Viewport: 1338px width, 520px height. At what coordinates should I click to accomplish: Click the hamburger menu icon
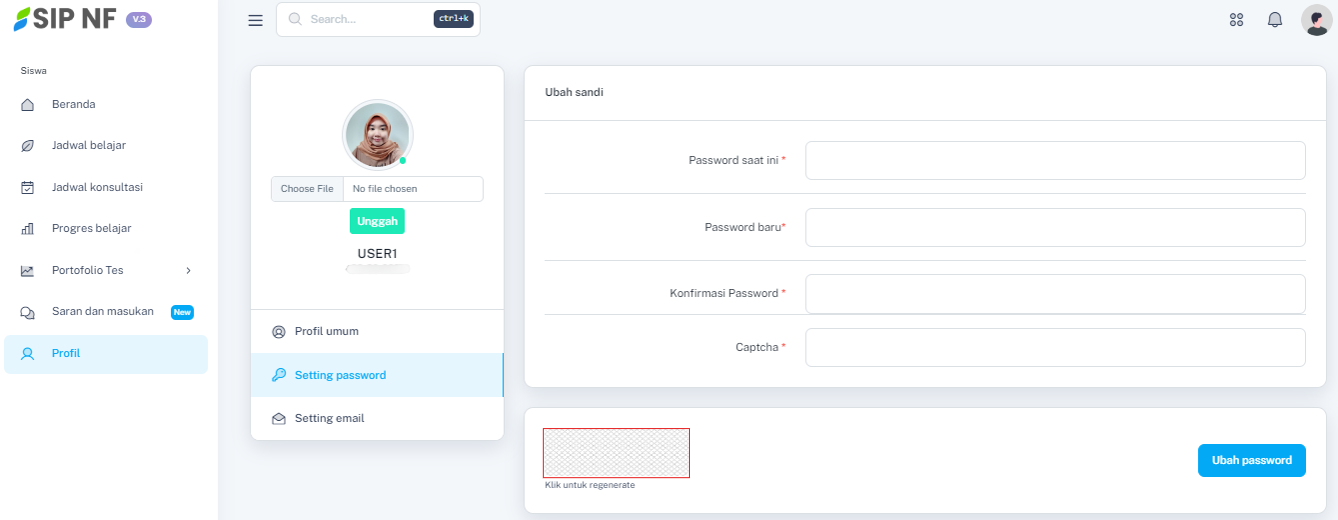point(255,20)
